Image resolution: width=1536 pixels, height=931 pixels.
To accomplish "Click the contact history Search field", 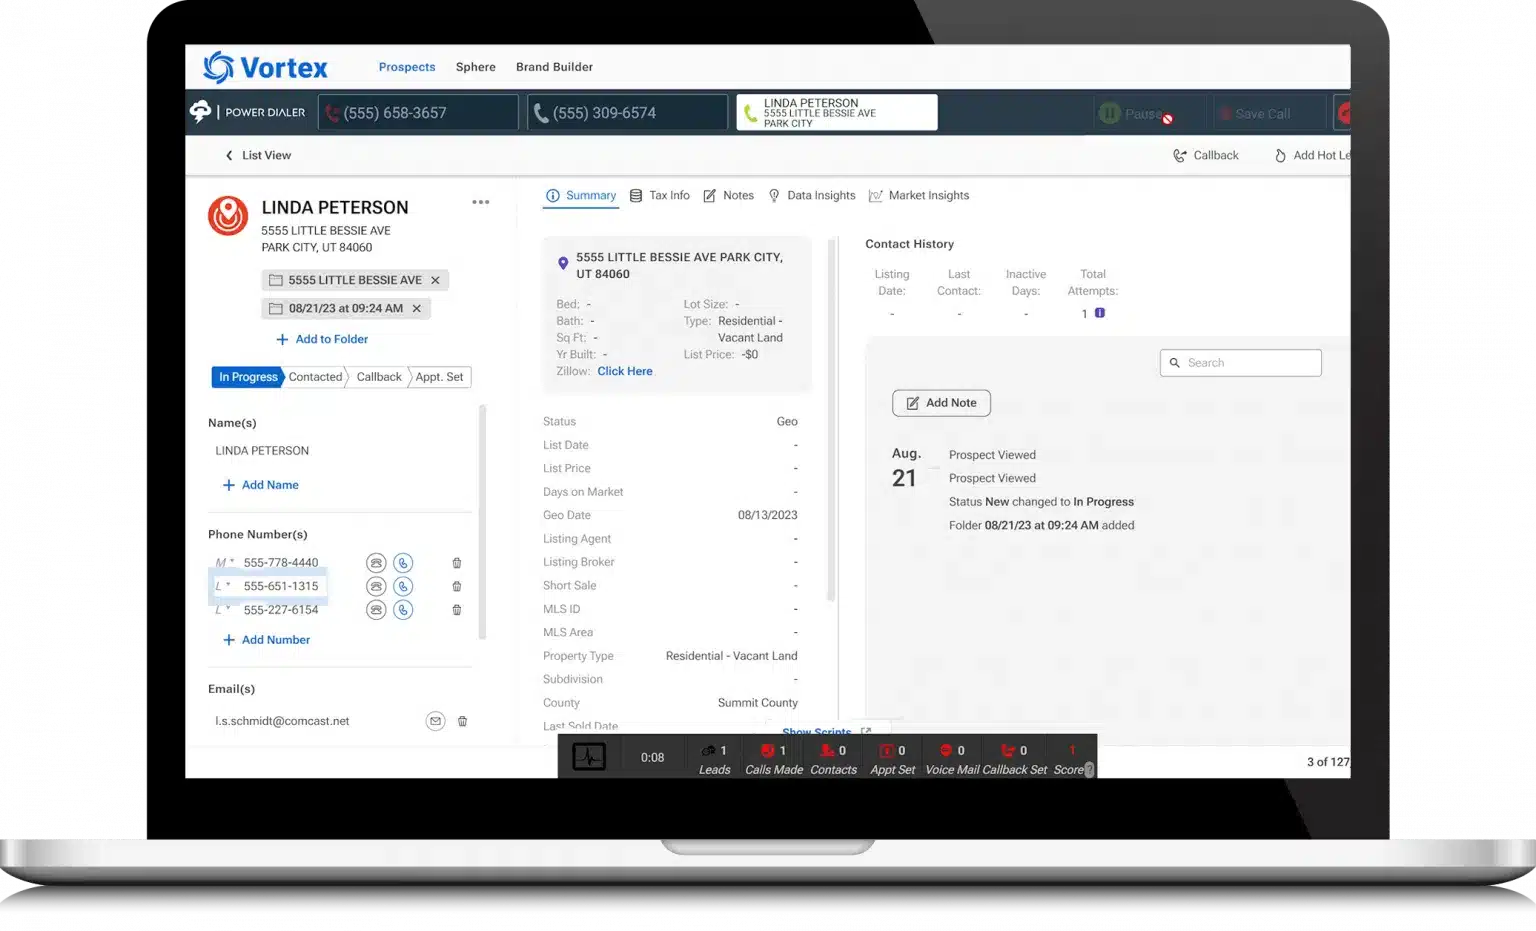I will pos(1241,363).
